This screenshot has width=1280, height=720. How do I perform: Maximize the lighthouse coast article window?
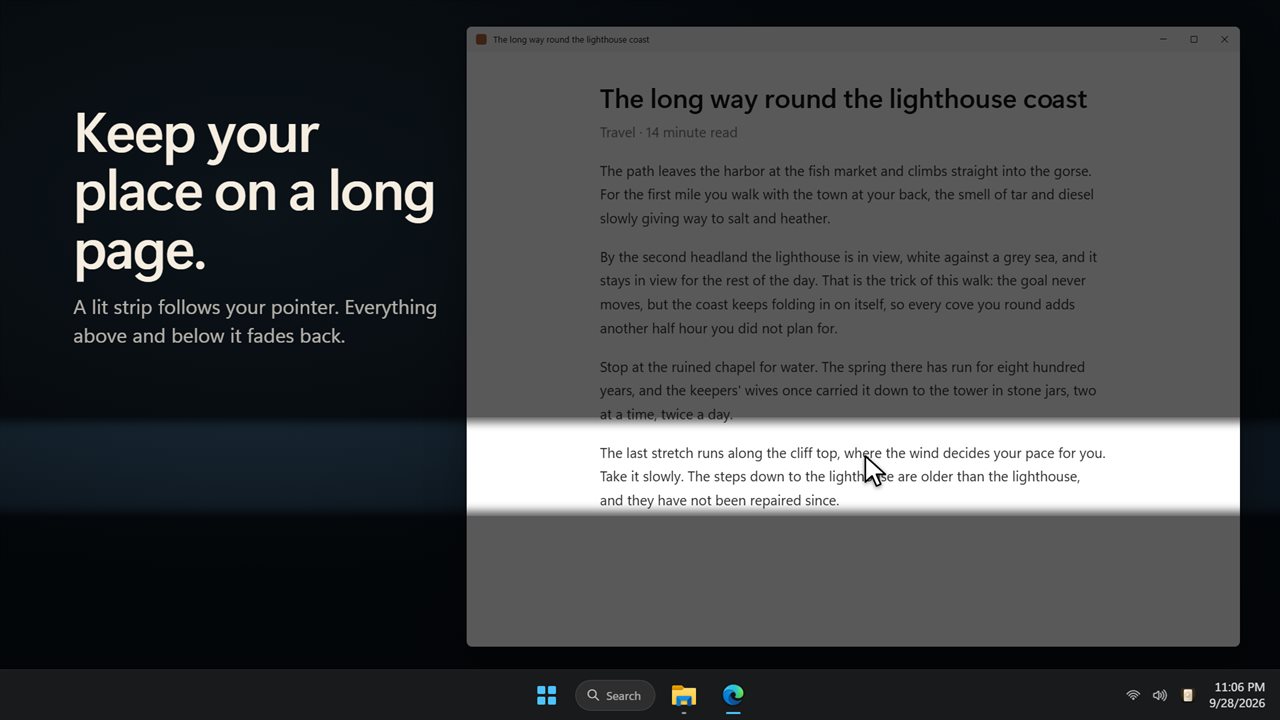(1194, 40)
